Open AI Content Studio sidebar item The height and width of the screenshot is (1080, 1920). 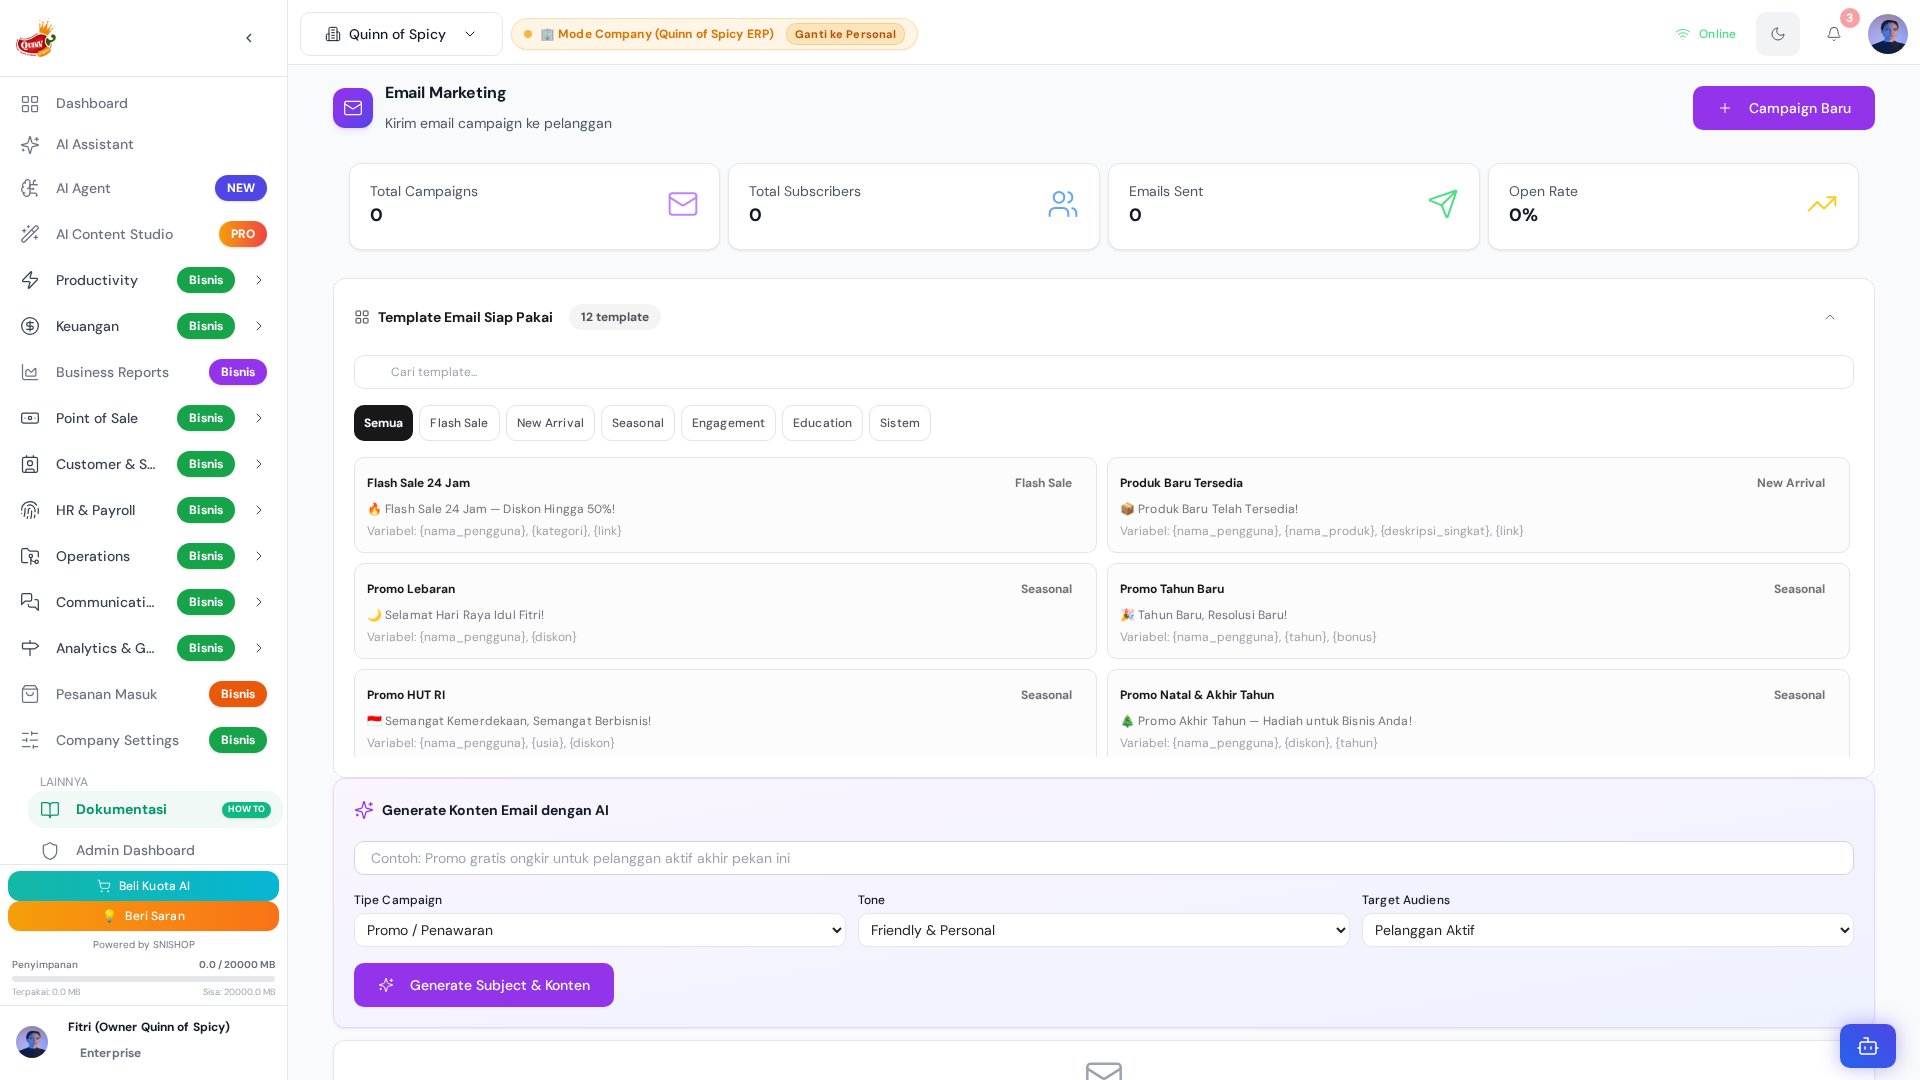143,234
